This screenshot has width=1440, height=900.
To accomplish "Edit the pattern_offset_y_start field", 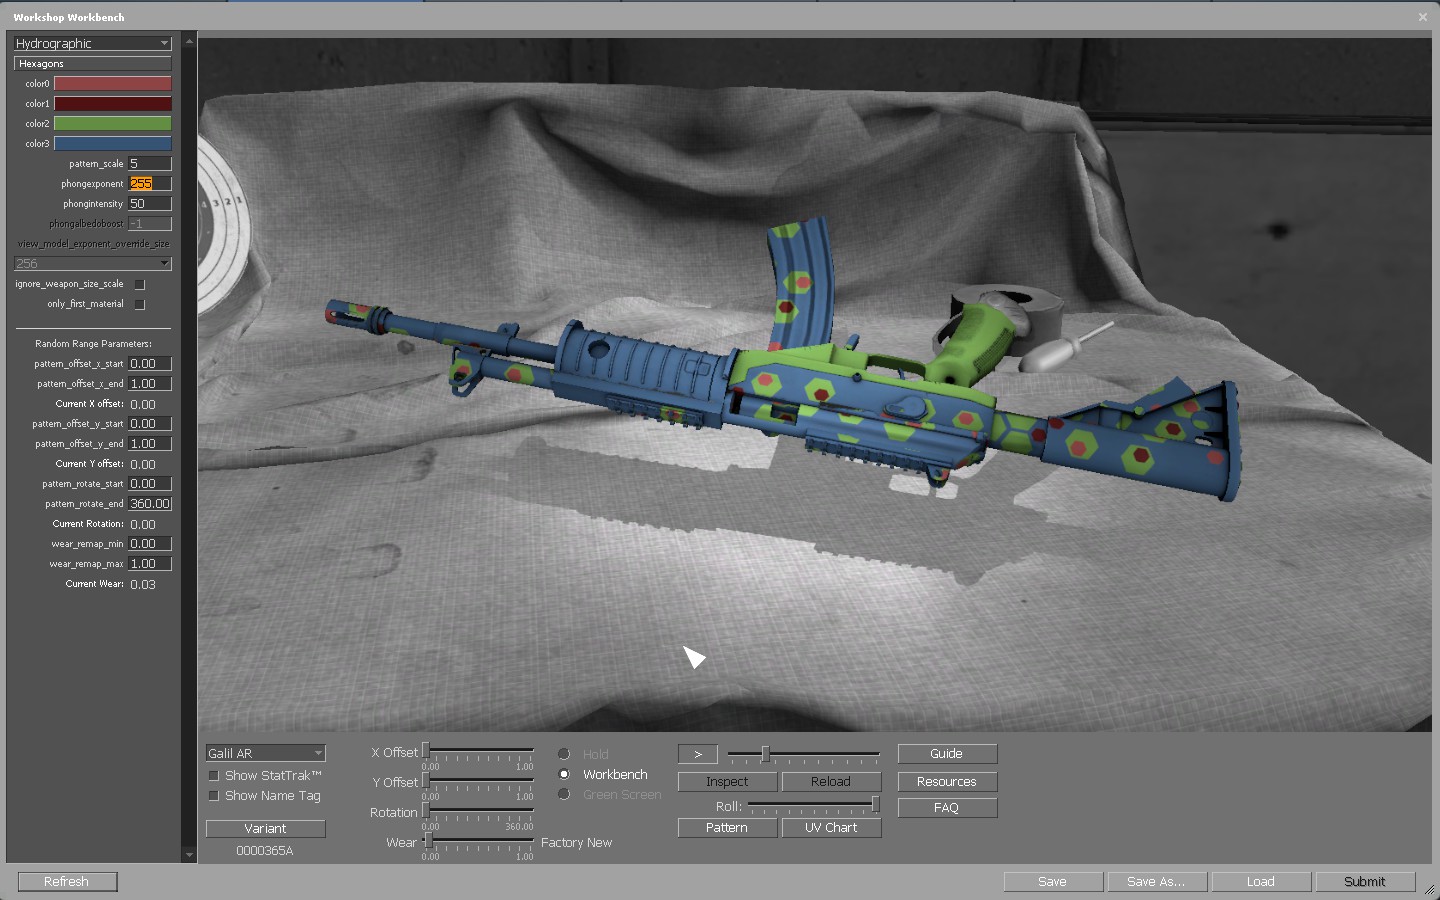I will [x=150, y=423].
